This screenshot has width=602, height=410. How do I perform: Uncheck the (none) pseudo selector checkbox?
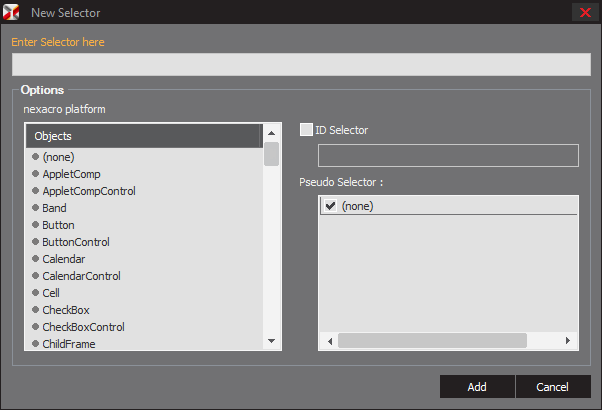pyautogui.click(x=330, y=206)
